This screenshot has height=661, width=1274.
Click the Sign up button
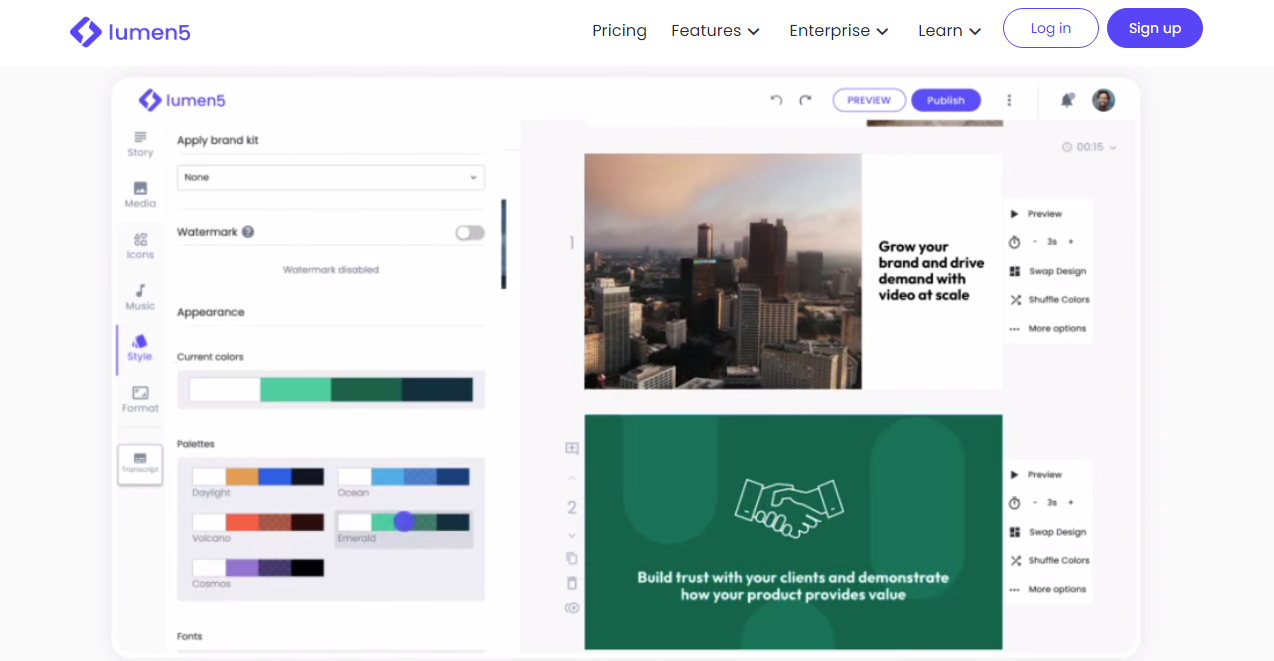[x=1155, y=28]
